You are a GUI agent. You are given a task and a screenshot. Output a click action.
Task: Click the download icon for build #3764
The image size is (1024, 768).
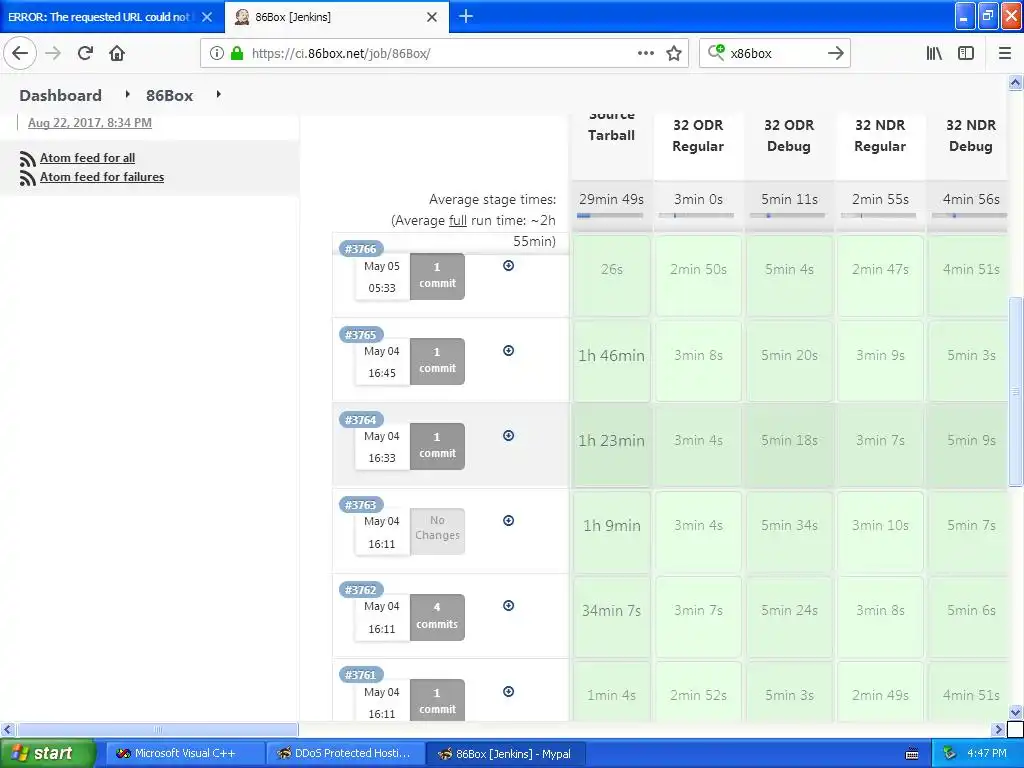[509, 436]
